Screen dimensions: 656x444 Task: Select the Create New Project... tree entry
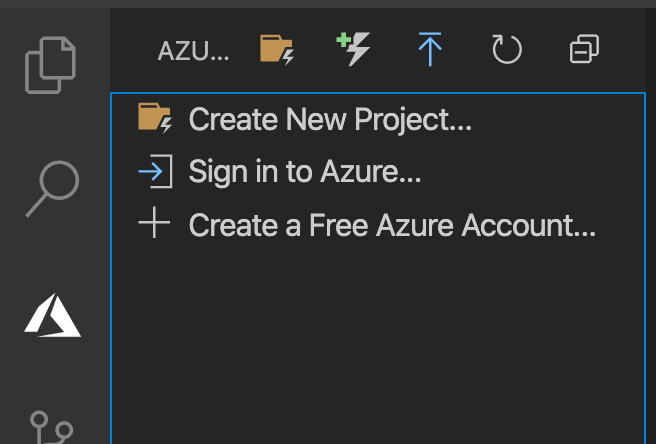[x=330, y=120]
